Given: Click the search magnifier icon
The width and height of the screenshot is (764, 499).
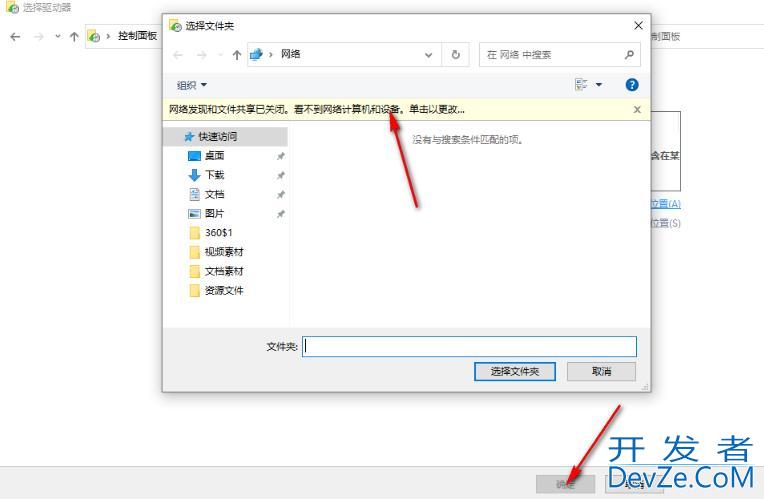Looking at the screenshot, I should click(629, 55).
